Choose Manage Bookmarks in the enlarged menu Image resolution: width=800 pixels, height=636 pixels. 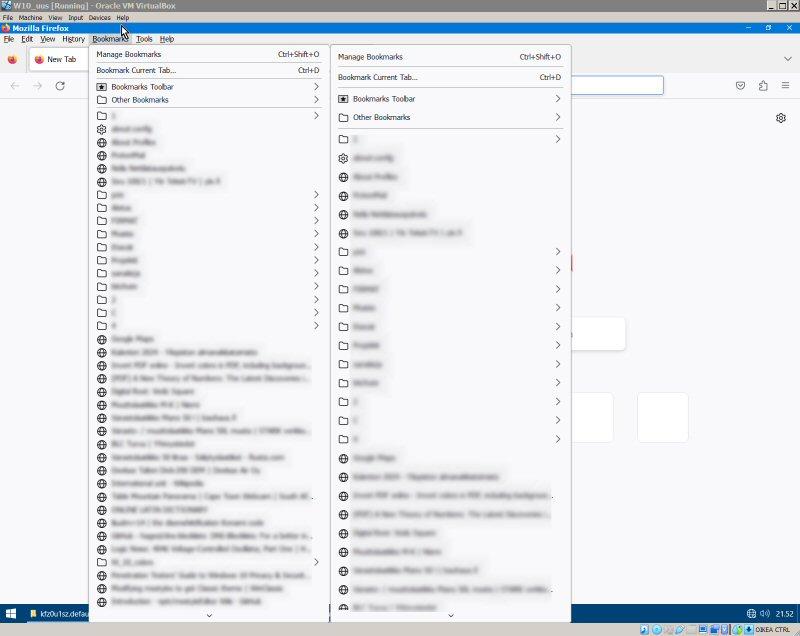[x=449, y=57]
